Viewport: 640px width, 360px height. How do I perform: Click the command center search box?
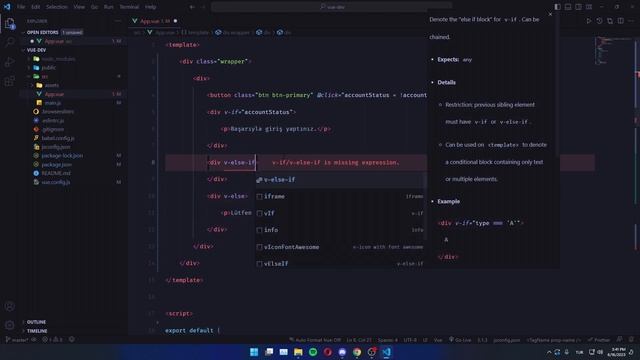(x=331, y=7)
